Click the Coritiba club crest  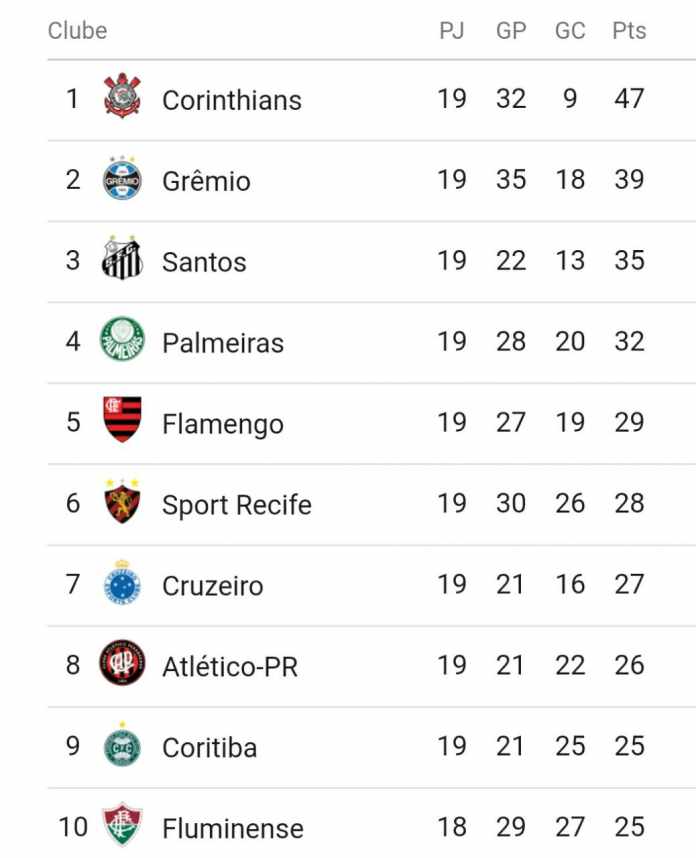coord(123,745)
